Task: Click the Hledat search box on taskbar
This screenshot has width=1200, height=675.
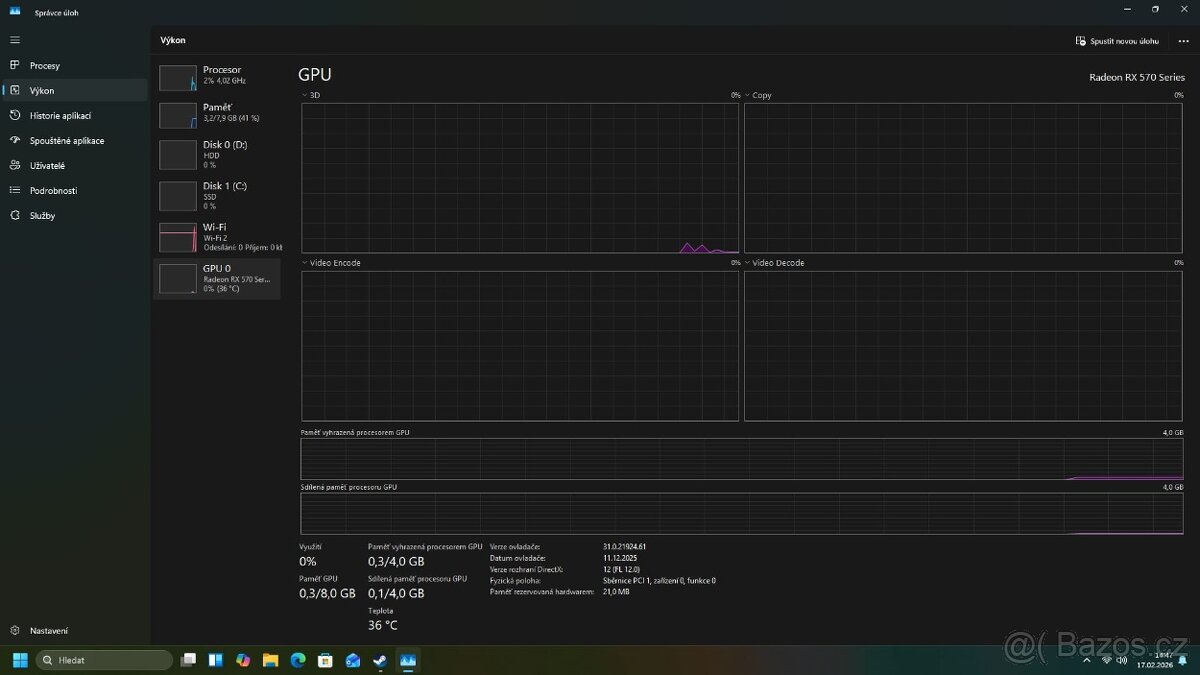Action: pyautogui.click(x=103, y=660)
